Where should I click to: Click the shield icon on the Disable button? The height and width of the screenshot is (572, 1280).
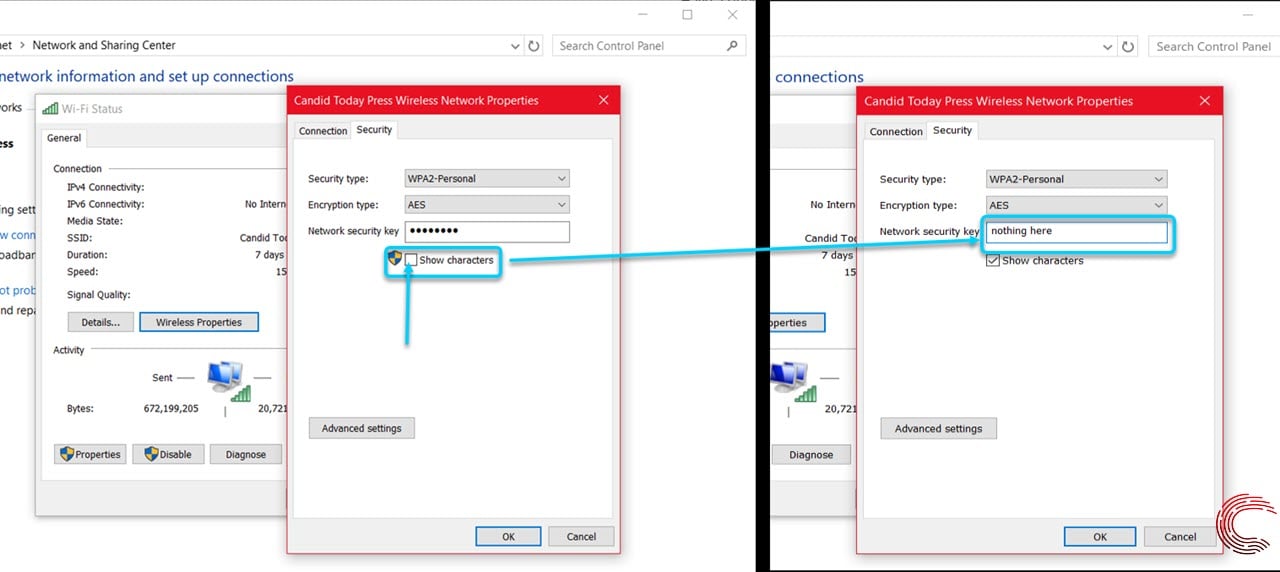[152, 454]
